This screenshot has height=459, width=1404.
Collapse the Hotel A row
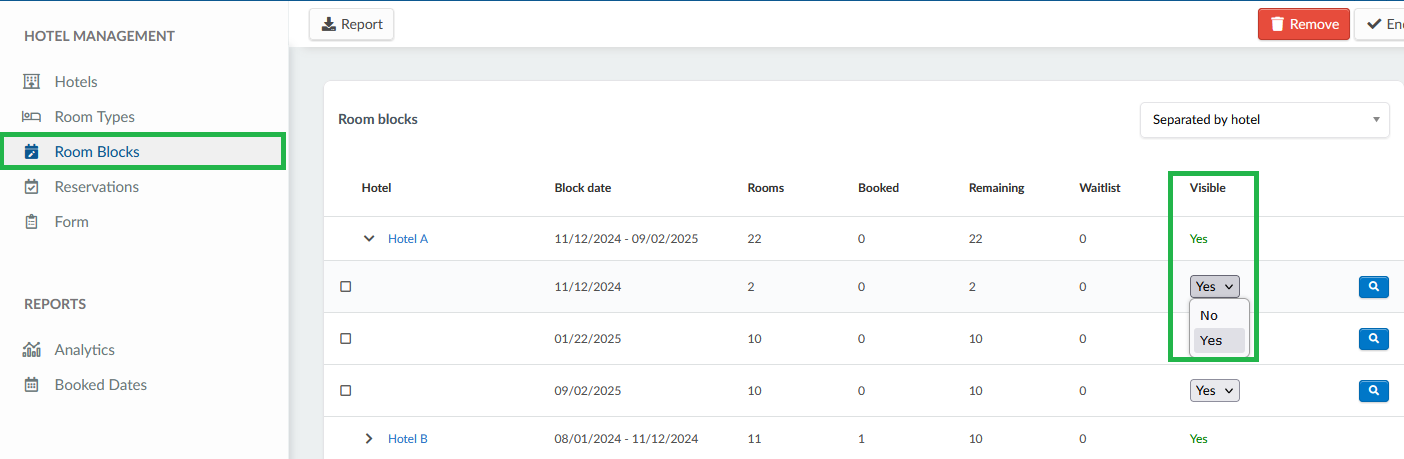369,239
